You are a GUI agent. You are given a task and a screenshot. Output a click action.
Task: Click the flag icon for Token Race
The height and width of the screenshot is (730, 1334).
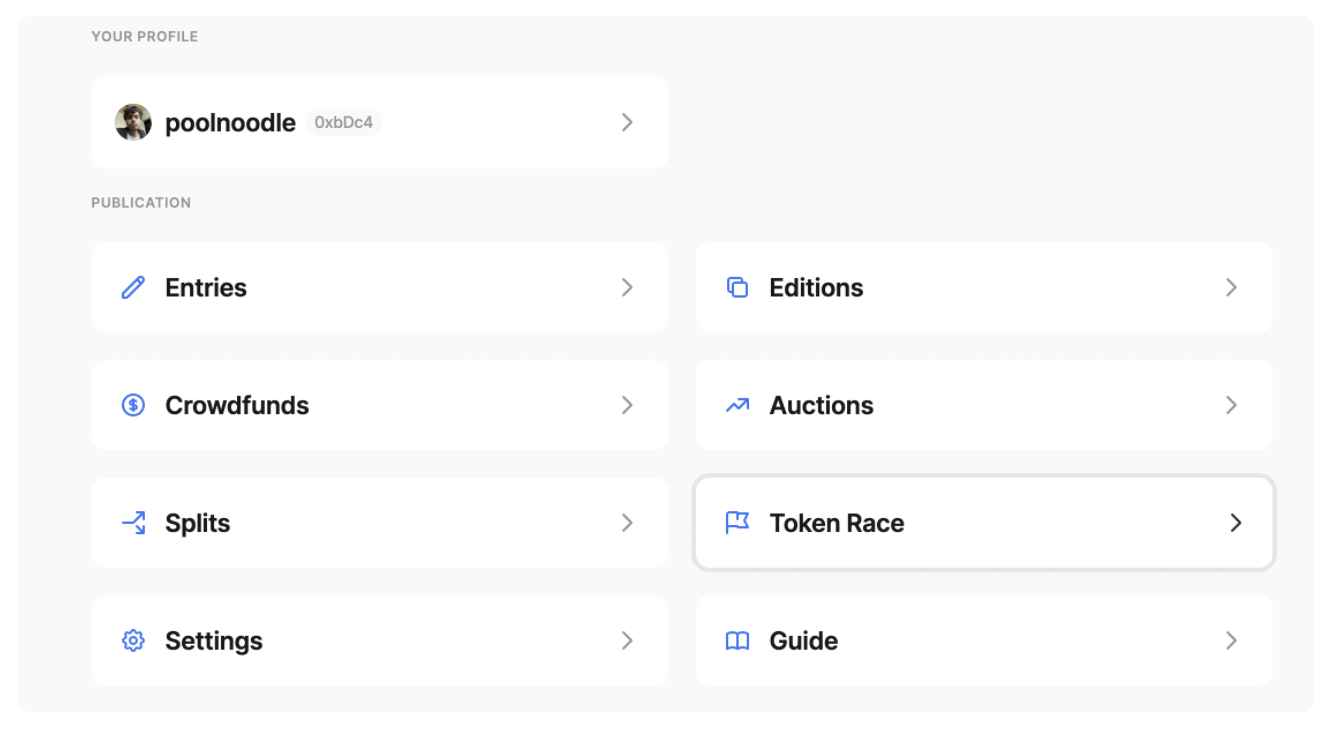(x=737, y=523)
